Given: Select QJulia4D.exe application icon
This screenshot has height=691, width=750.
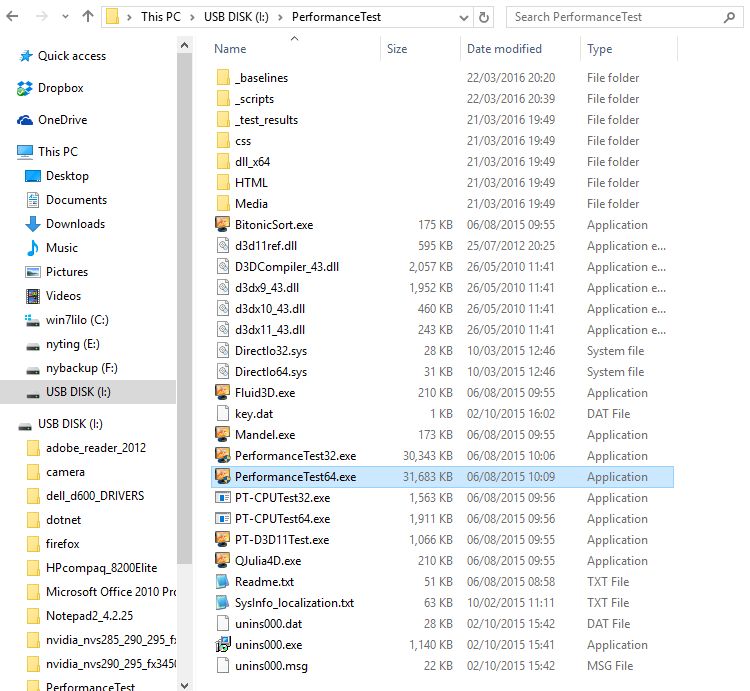Looking at the screenshot, I should [x=223, y=560].
